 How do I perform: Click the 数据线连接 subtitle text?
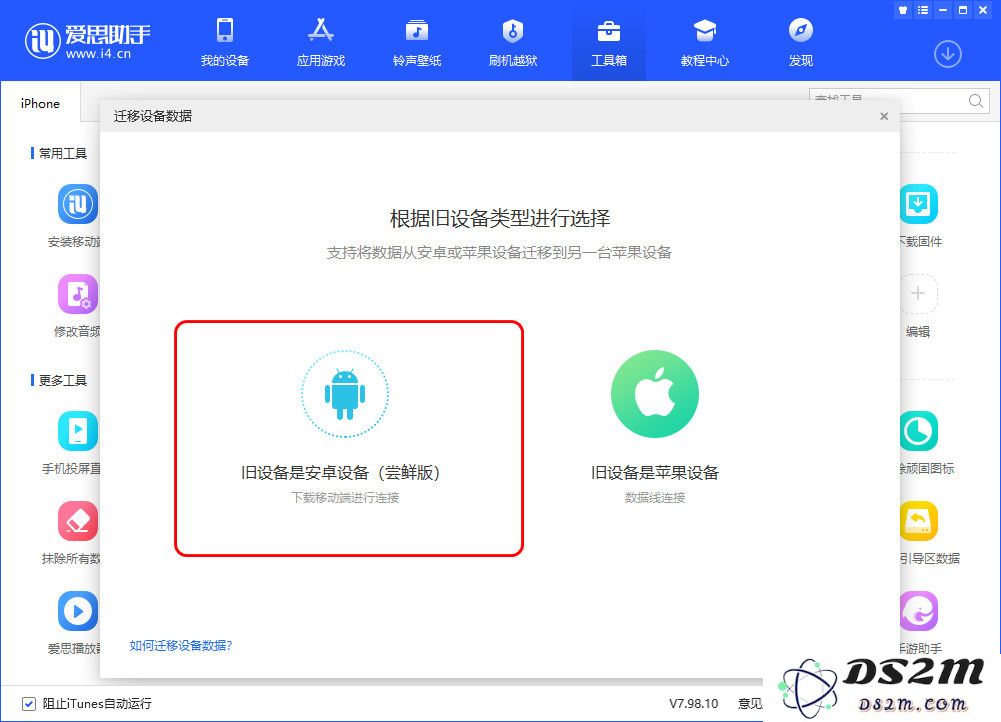[x=654, y=497]
